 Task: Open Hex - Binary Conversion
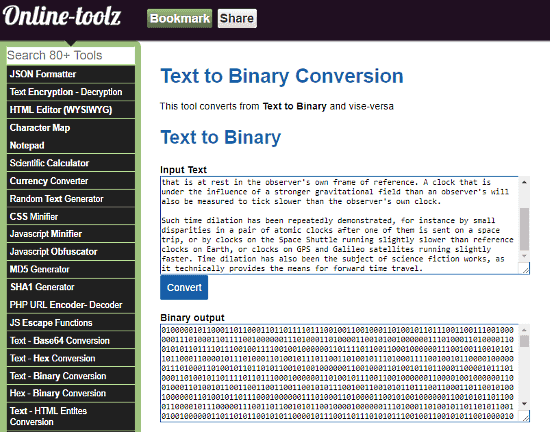click(71, 393)
